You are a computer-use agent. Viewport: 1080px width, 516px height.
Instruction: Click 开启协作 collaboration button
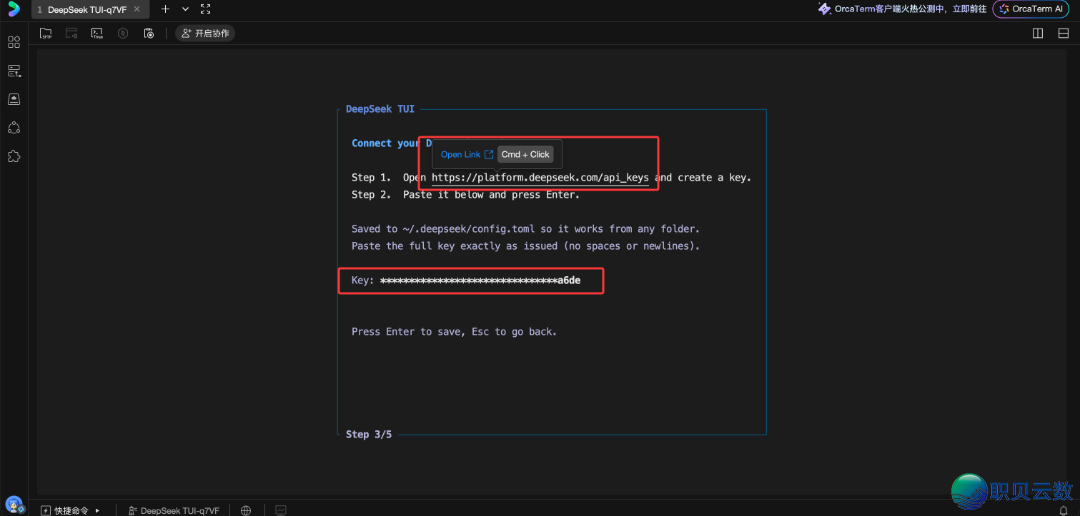(205, 33)
